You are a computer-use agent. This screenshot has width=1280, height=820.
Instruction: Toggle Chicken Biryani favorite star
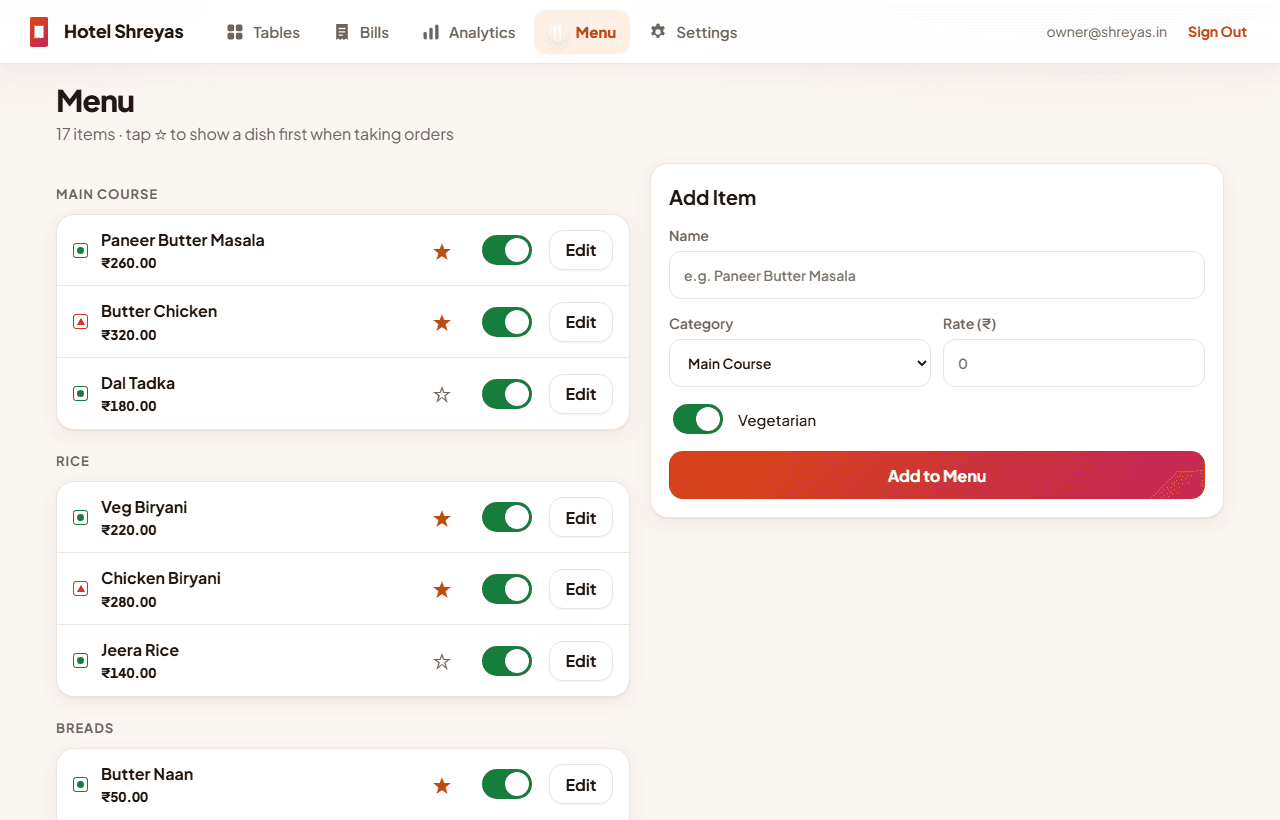pos(442,590)
